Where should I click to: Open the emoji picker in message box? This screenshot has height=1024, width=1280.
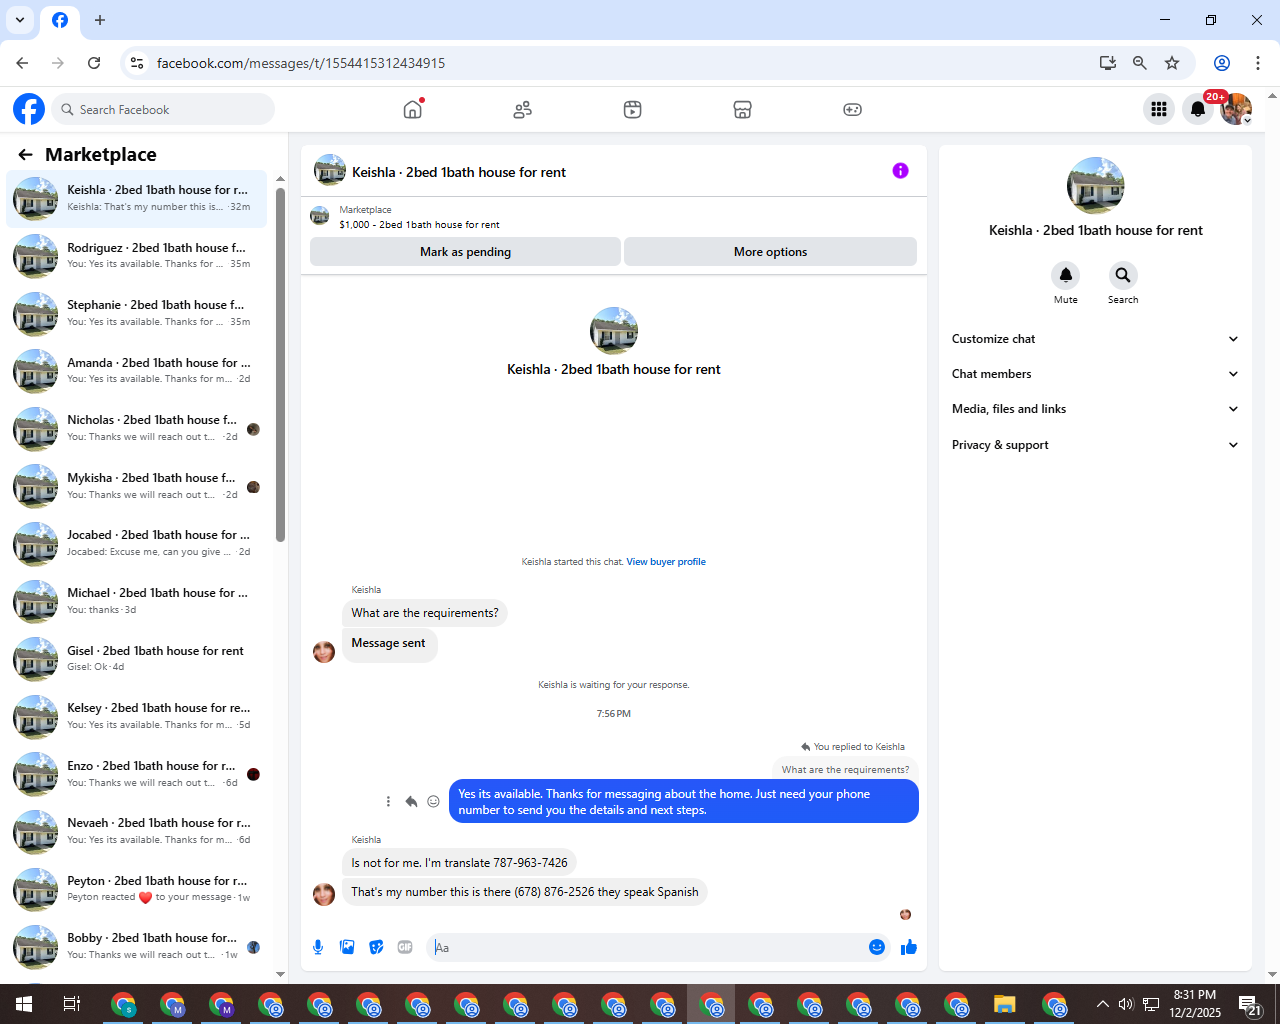tap(877, 947)
